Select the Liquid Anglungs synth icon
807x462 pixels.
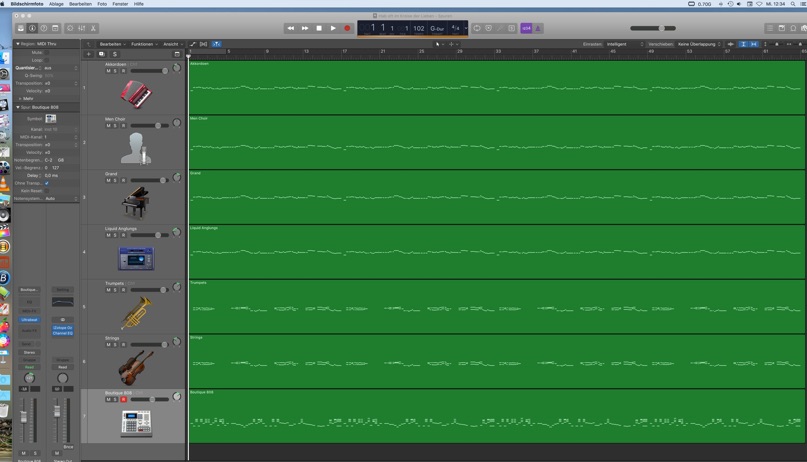click(x=136, y=258)
